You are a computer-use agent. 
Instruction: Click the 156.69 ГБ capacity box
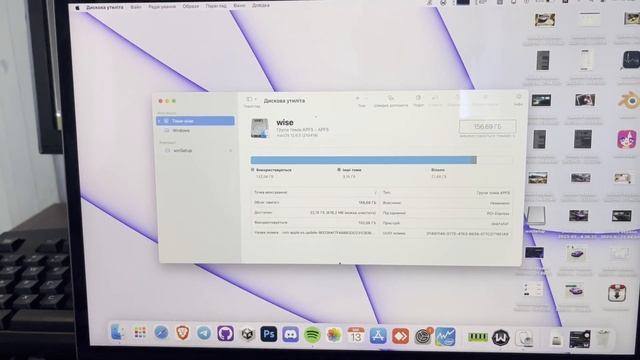tap(487, 127)
